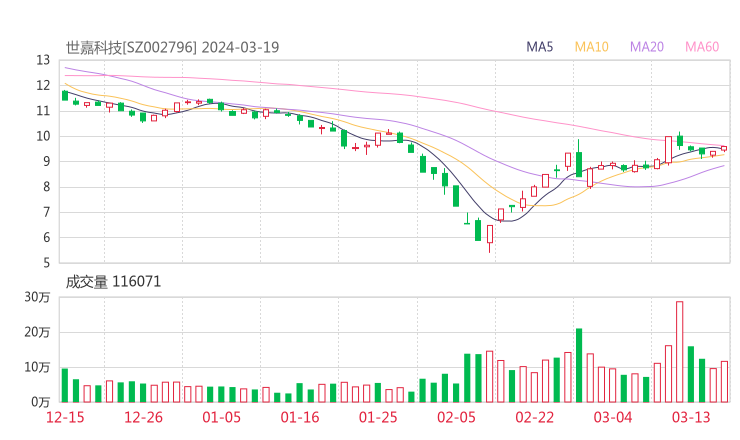Click the 20万 volume axis label
The width and height of the screenshot is (740, 440).
coord(37,332)
